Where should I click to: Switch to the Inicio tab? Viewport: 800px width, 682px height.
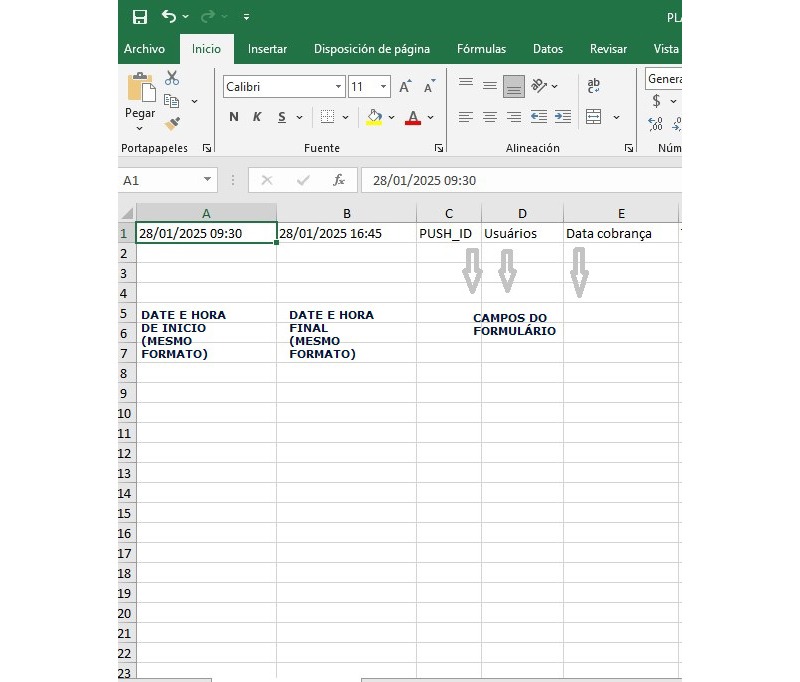click(206, 49)
